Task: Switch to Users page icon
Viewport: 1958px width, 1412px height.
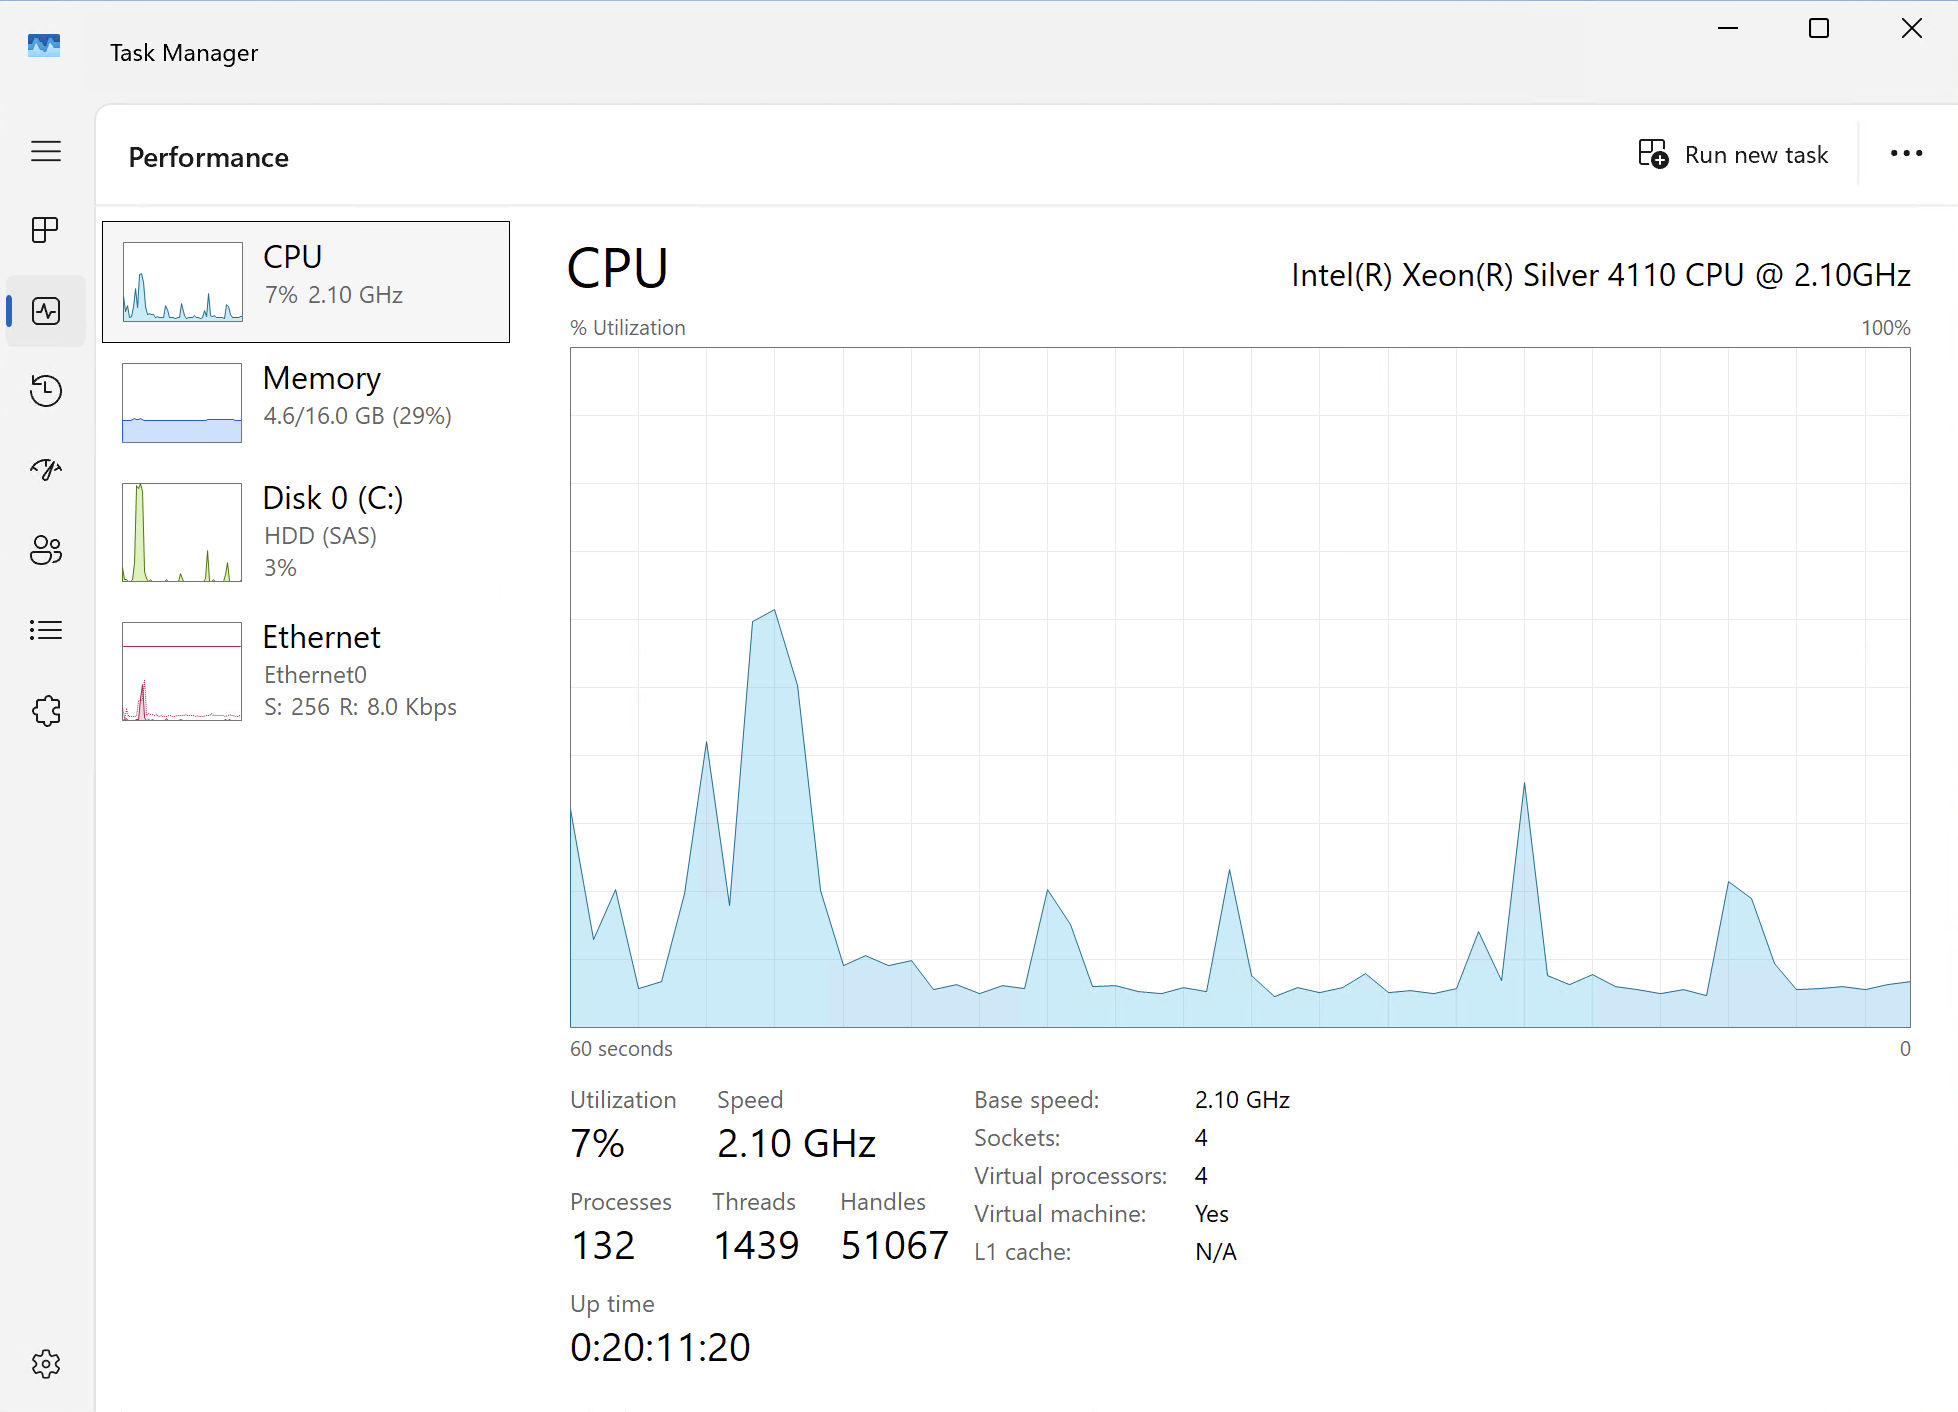Action: pyautogui.click(x=46, y=550)
